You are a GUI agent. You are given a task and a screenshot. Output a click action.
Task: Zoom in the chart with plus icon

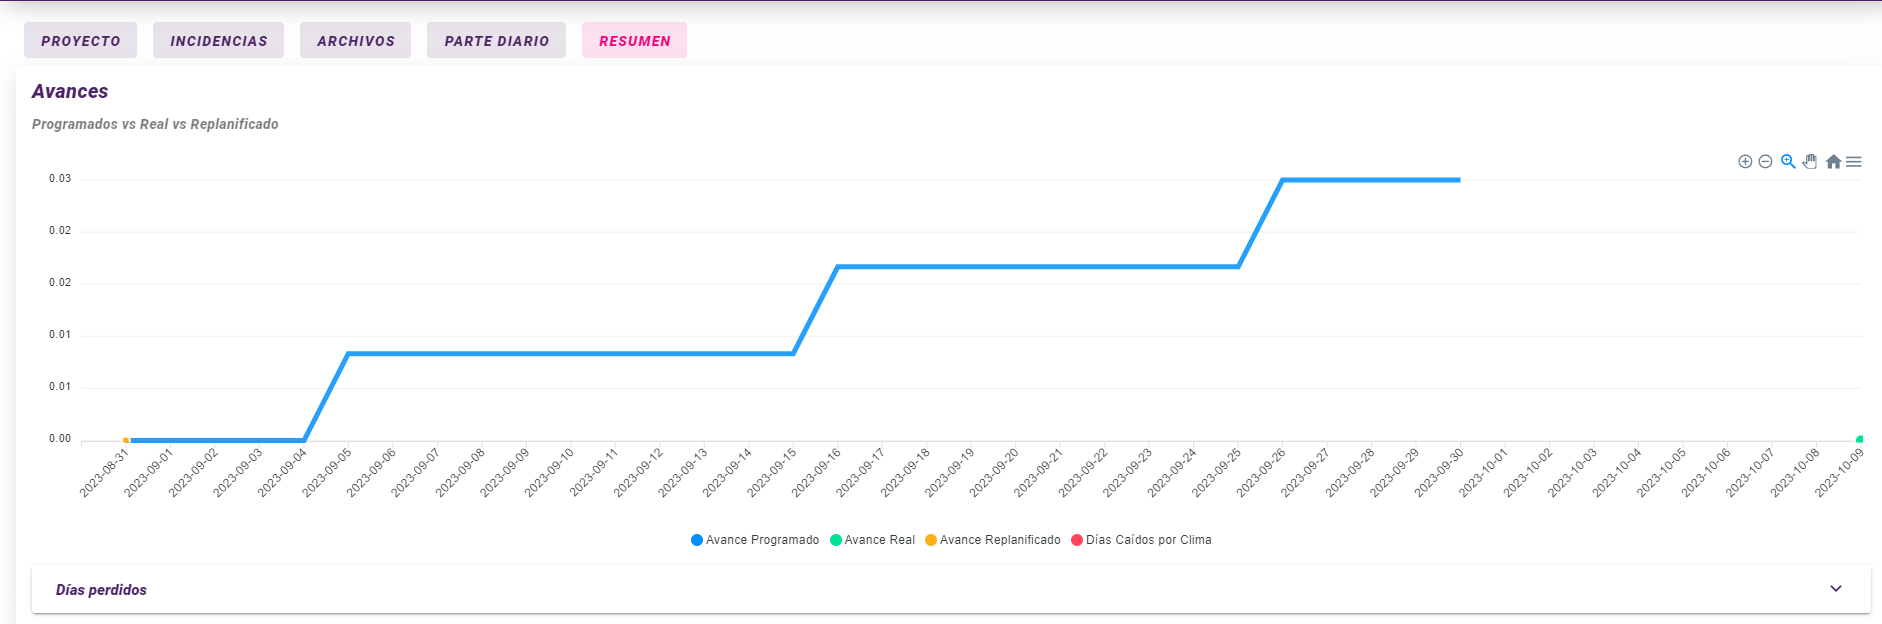tap(1745, 162)
